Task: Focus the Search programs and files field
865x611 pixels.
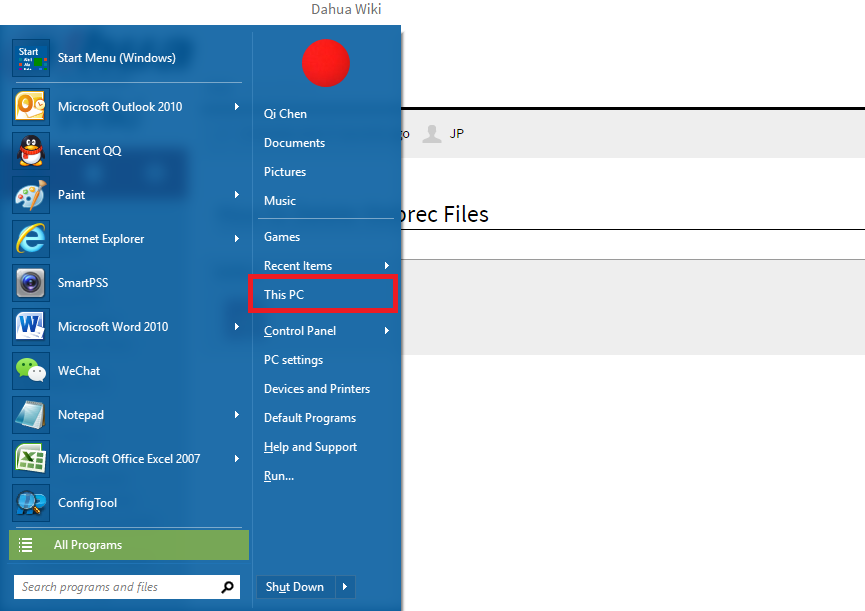Action: pos(119,587)
